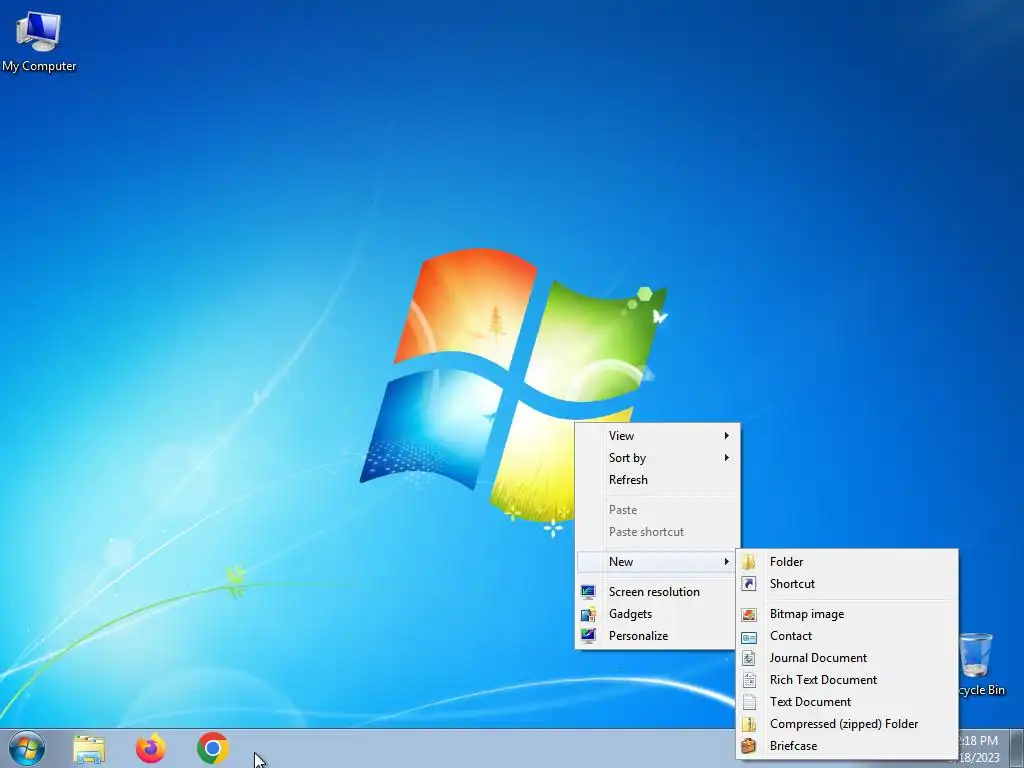Viewport: 1024px width, 768px height.
Task: Create a new Compressed (zipped) Folder
Action: (x=847, y=724)
